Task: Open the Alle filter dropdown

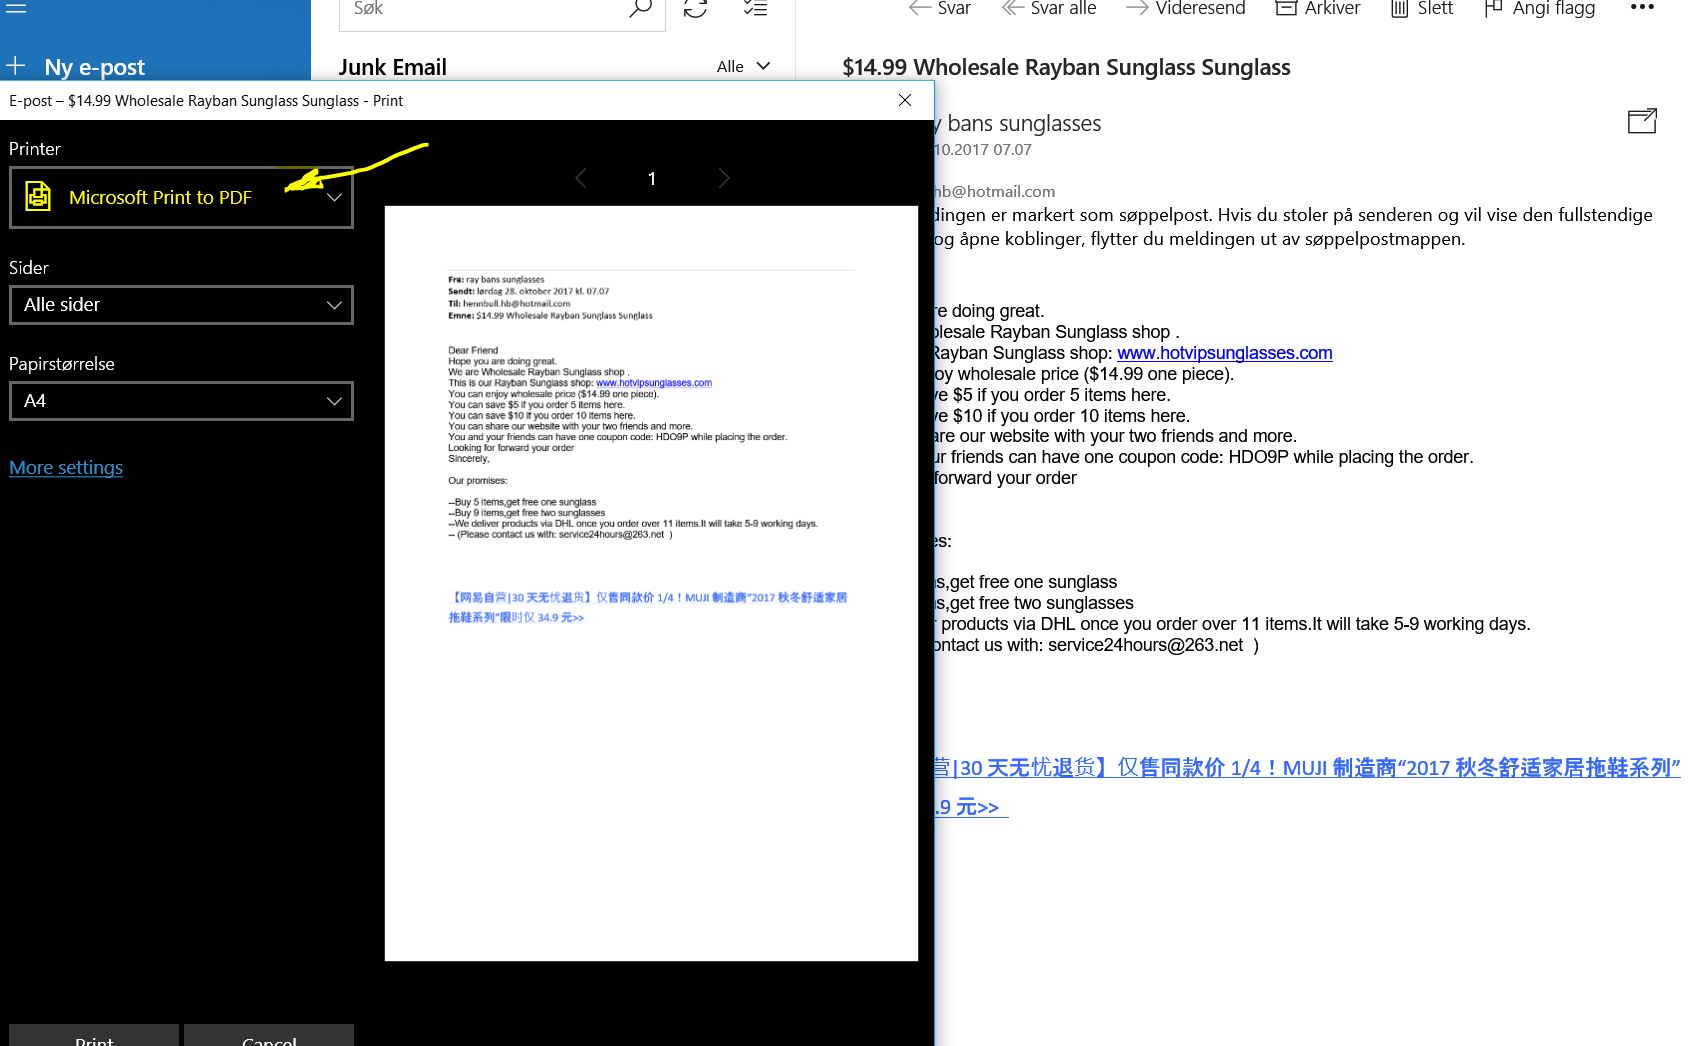Action: (744, 66)
